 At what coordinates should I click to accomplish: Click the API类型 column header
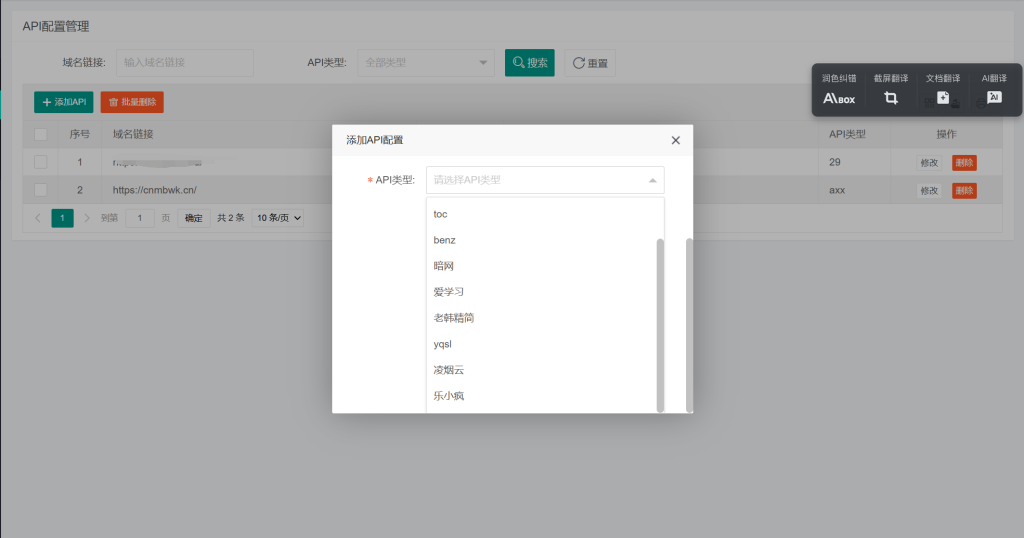coord(847,134)
